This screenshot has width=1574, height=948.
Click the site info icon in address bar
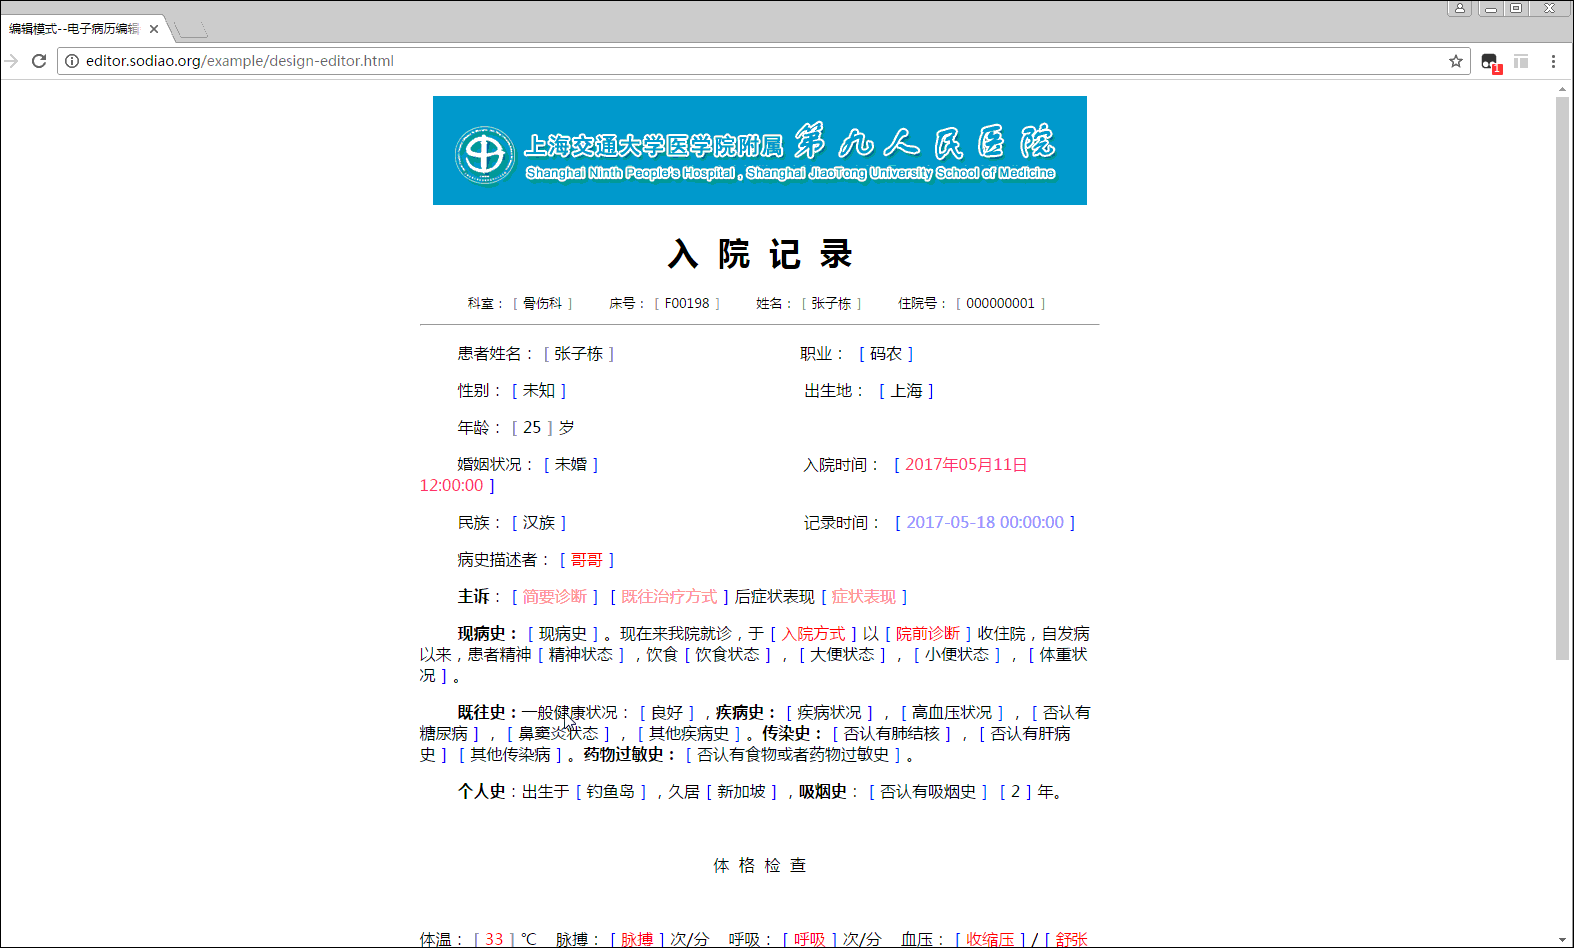pos(72,61)
